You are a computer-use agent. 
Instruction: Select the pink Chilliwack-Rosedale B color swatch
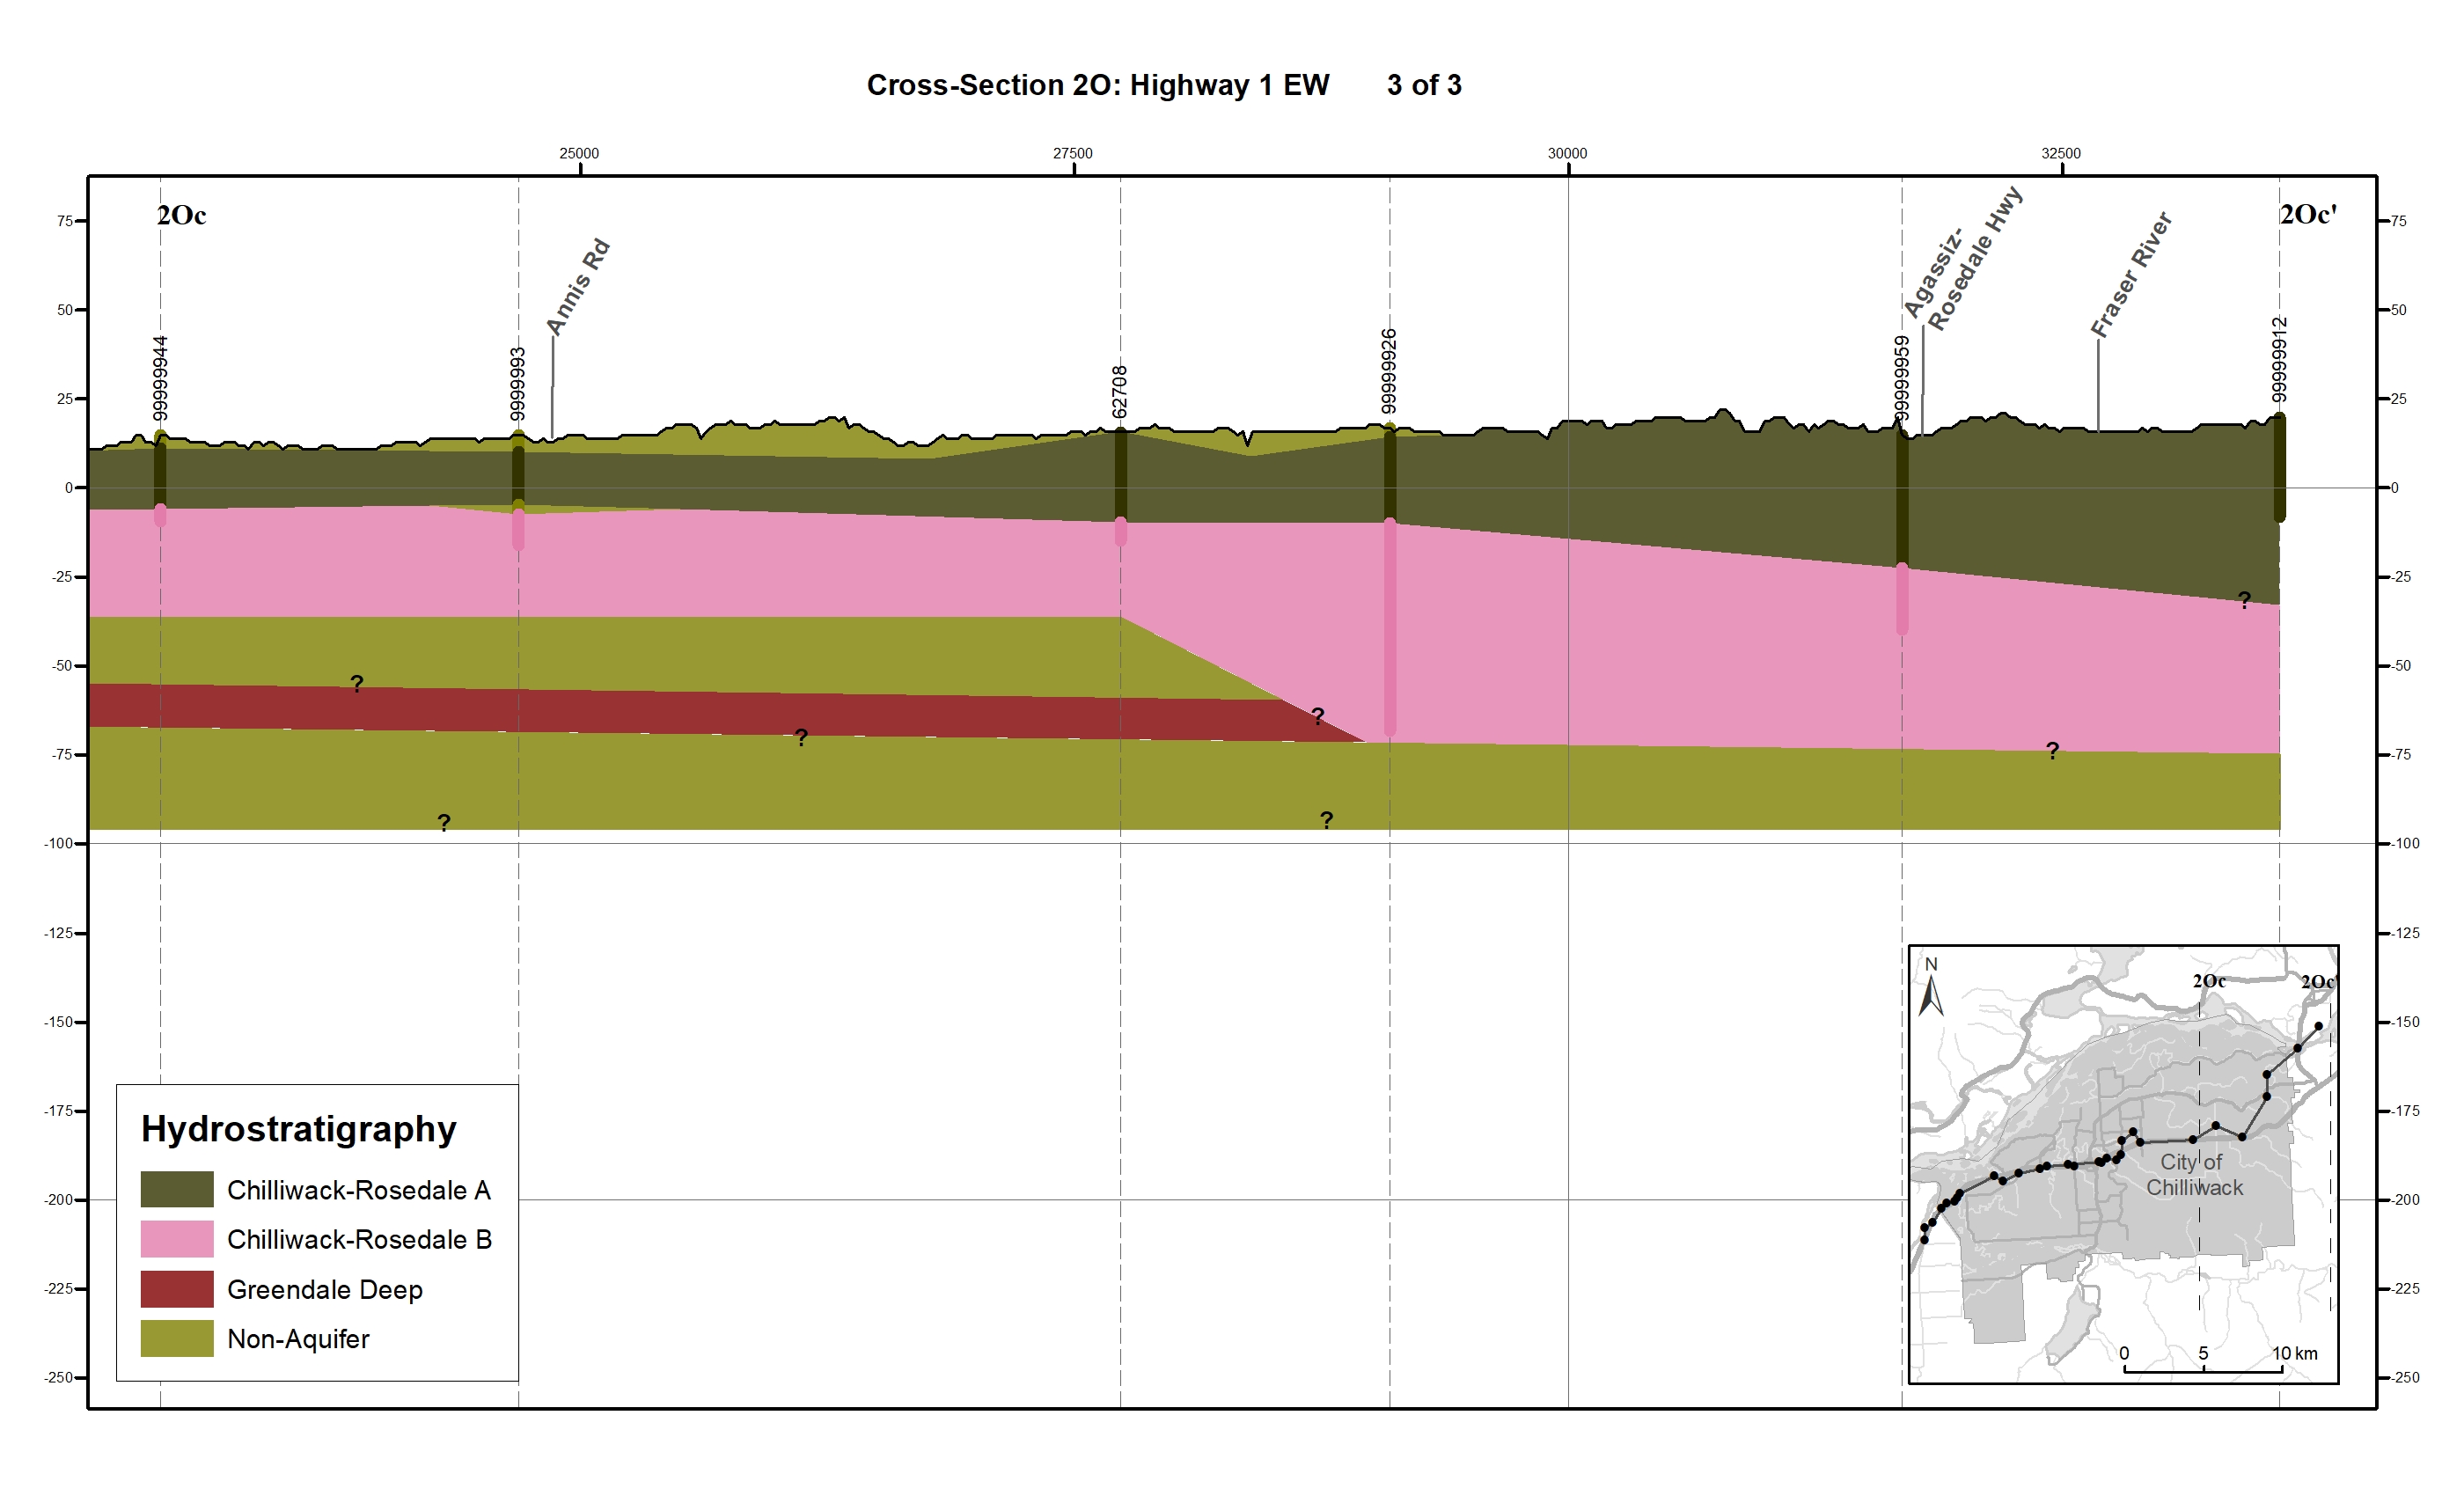tap(176, 1241)
